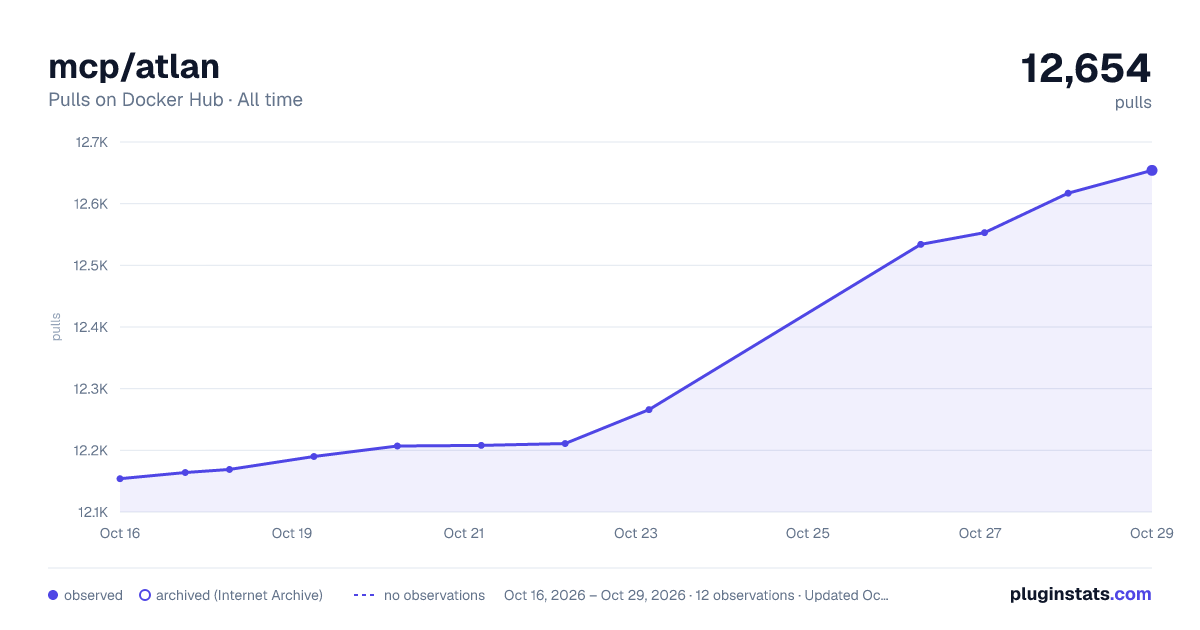Click the Oct 25 x-axis label
The image size is (1200, 630).
tap(808, 533)
